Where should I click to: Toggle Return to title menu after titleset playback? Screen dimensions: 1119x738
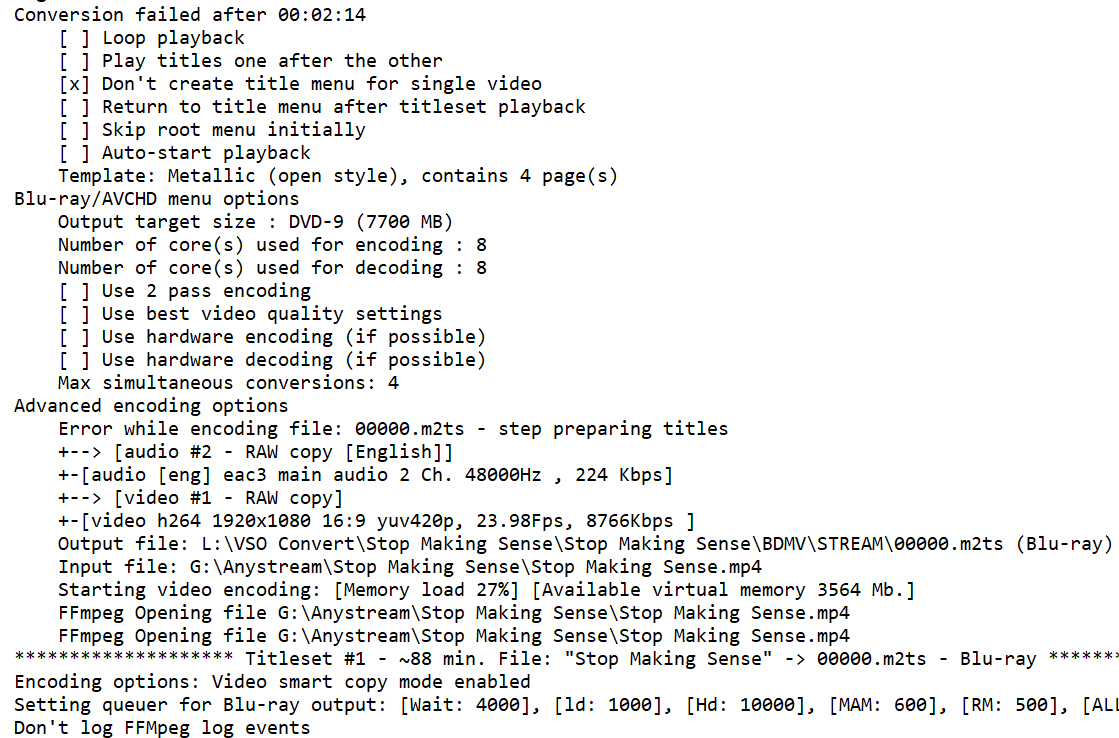coord(74,107)
